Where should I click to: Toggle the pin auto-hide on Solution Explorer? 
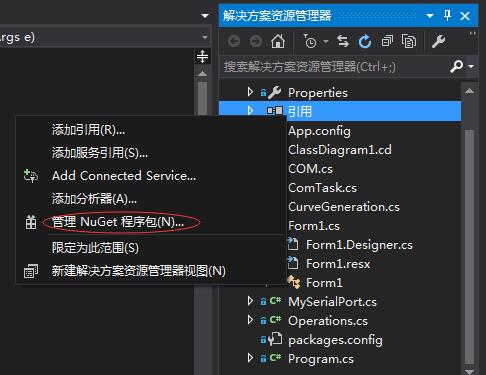[x=448, y=15]
